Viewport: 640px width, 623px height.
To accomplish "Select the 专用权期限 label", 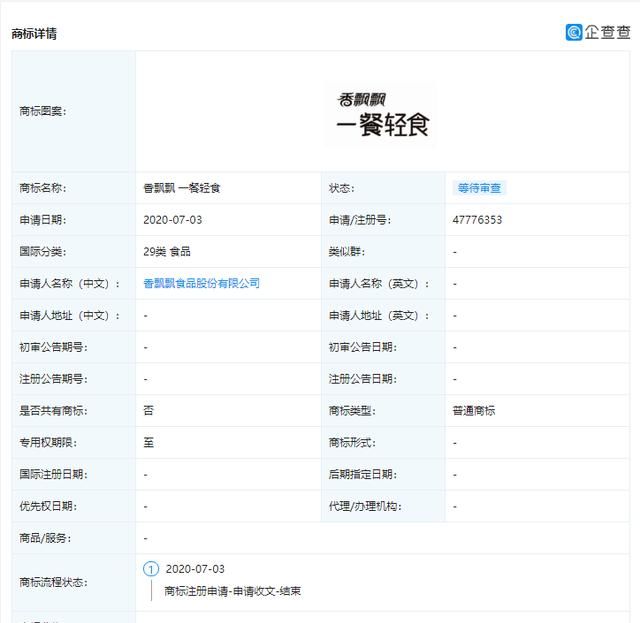I will point(48,443).
